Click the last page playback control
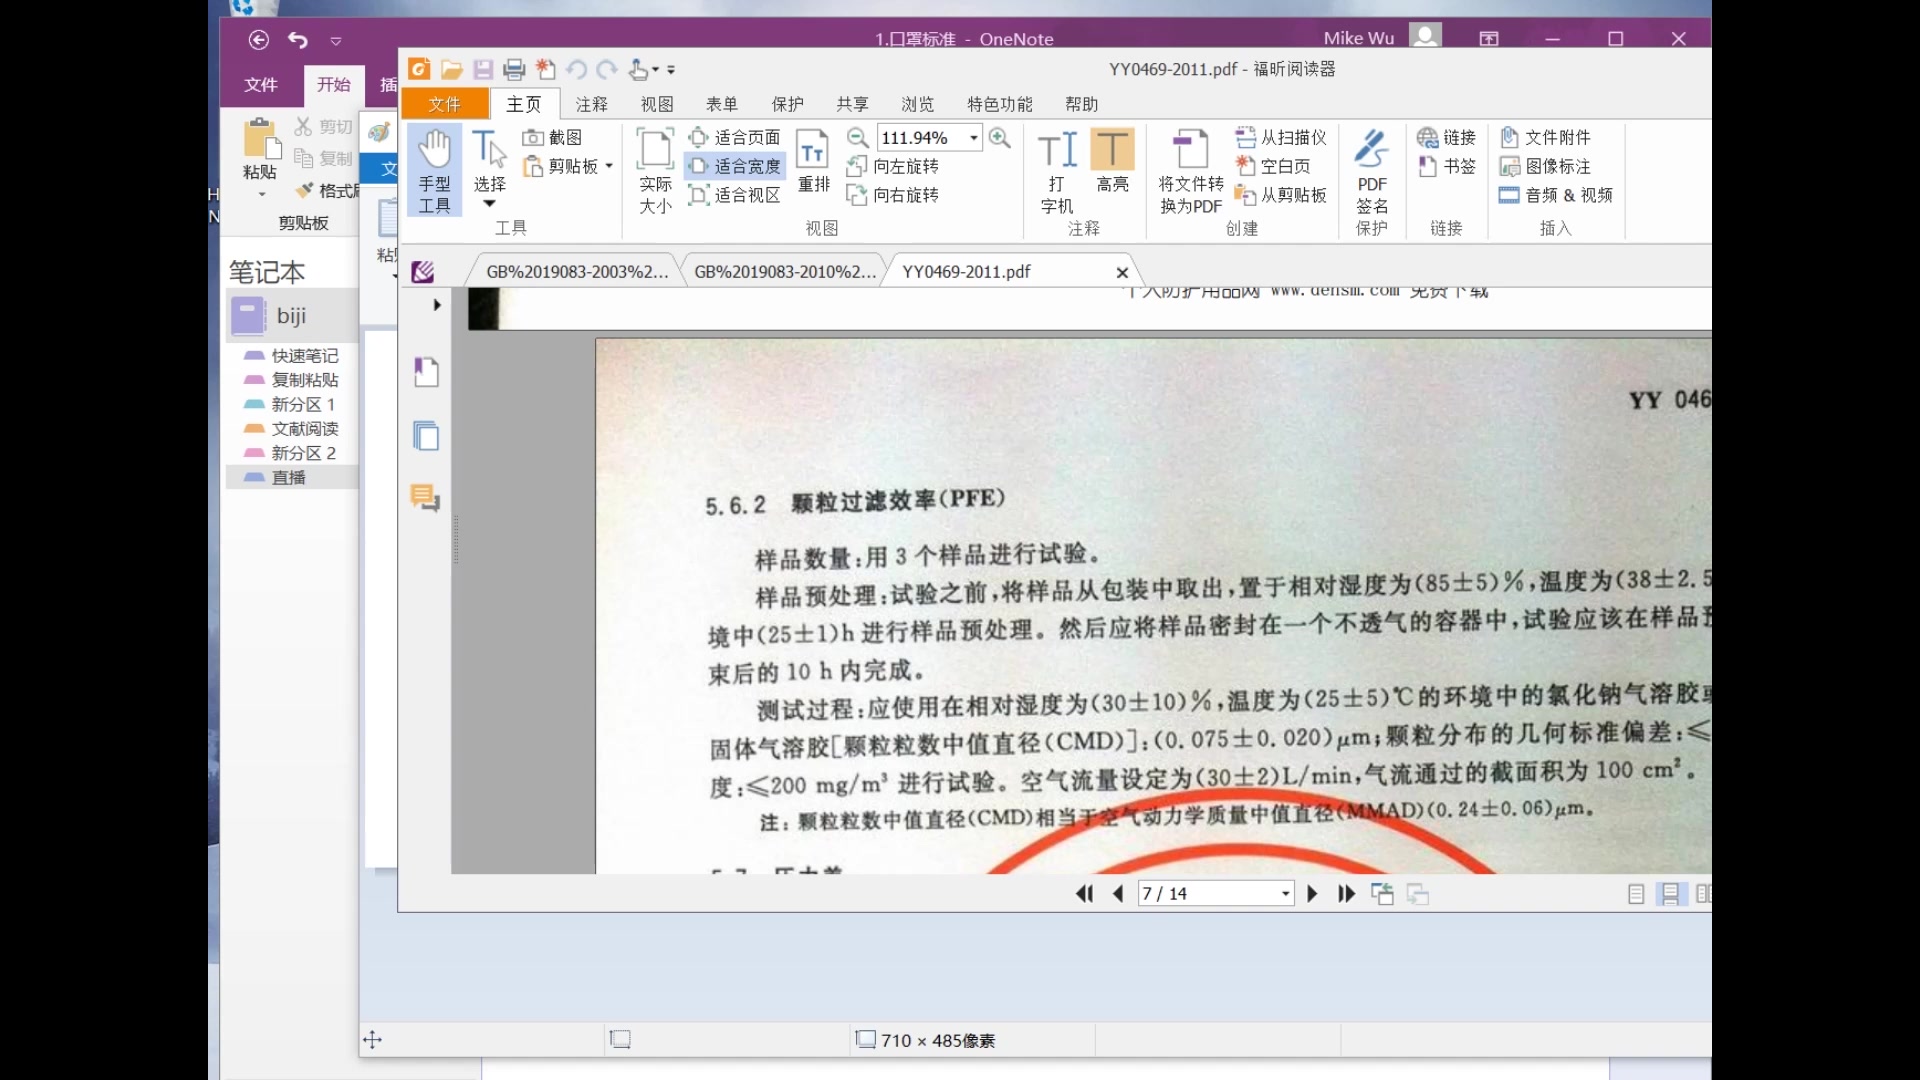Screen dimensions: 1920x1080 1346,894
